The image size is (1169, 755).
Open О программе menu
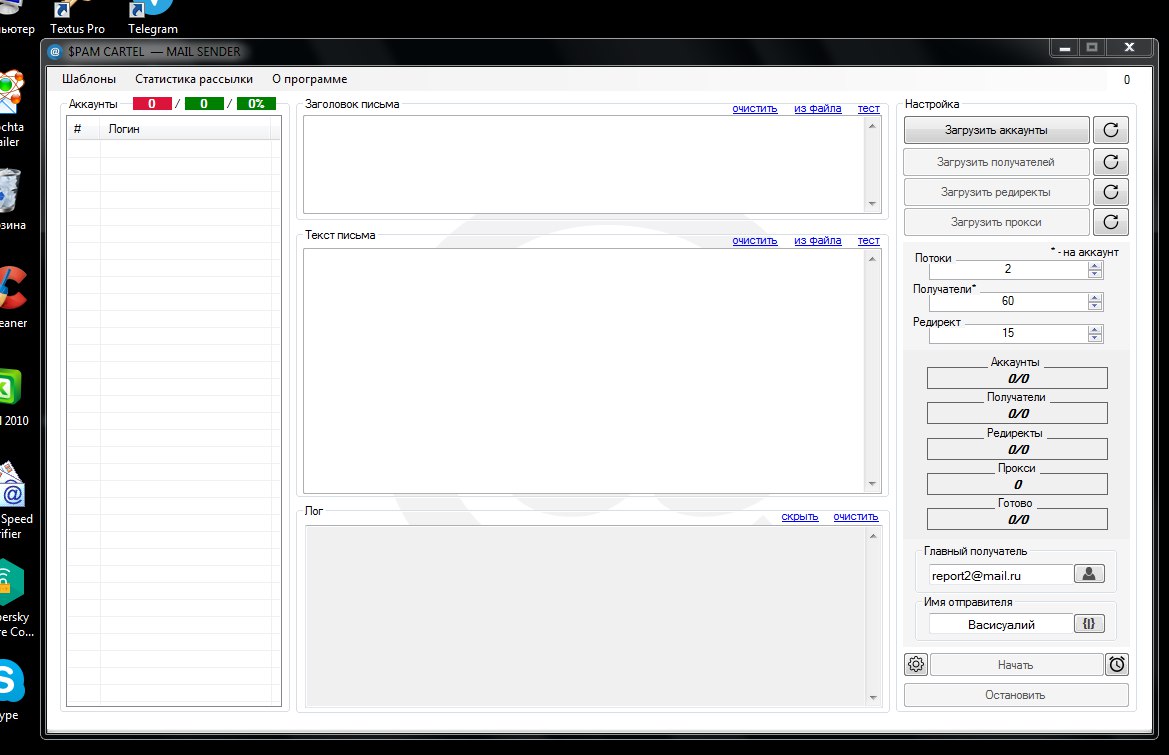[x=309, y=79]
